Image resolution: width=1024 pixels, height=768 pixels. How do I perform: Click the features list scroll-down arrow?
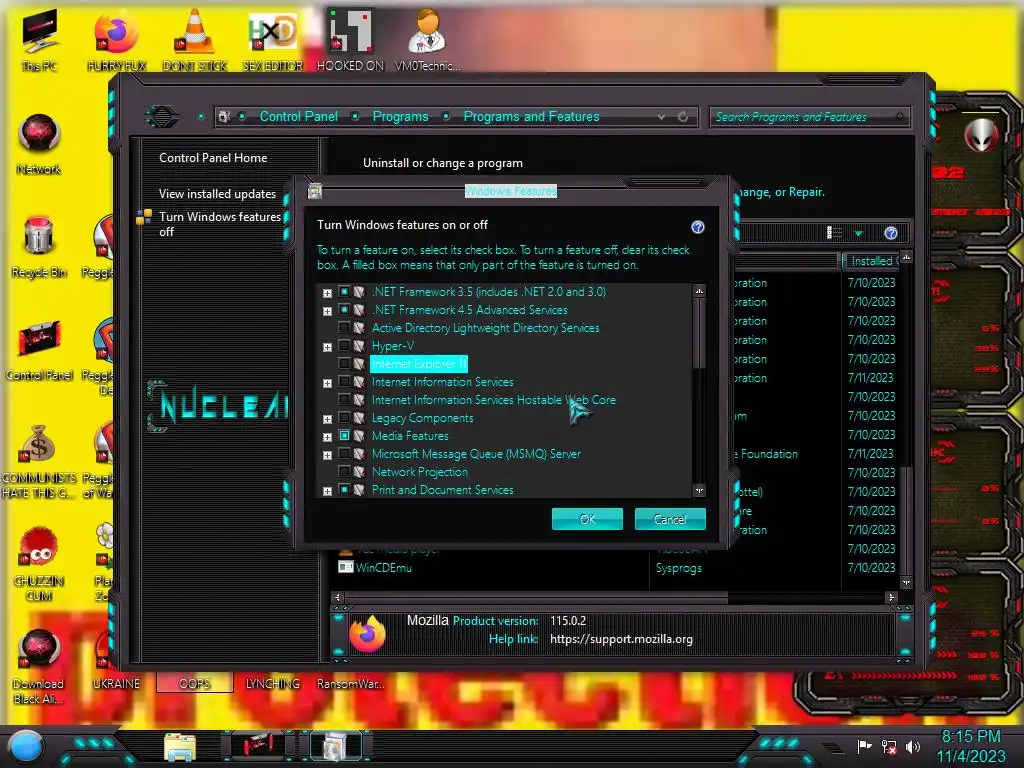coord(699,490)
